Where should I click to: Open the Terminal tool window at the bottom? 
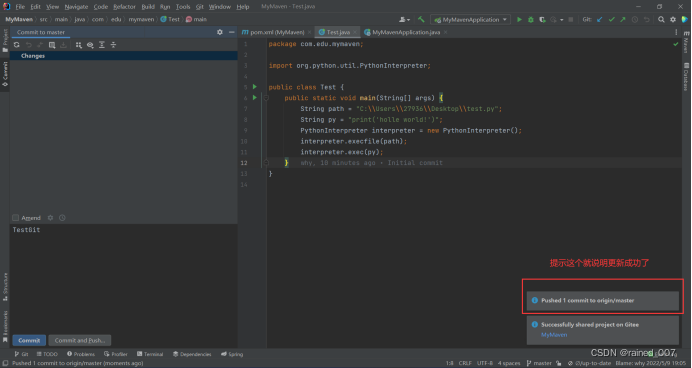[150, 354]
